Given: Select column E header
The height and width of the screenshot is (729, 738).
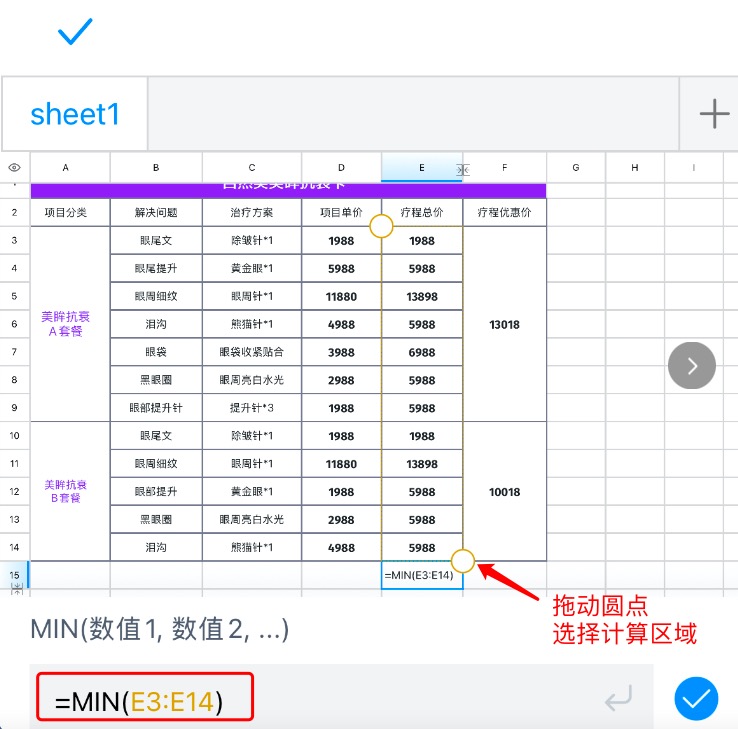Looking at the screenshot, I should click(x=422, y=168).
